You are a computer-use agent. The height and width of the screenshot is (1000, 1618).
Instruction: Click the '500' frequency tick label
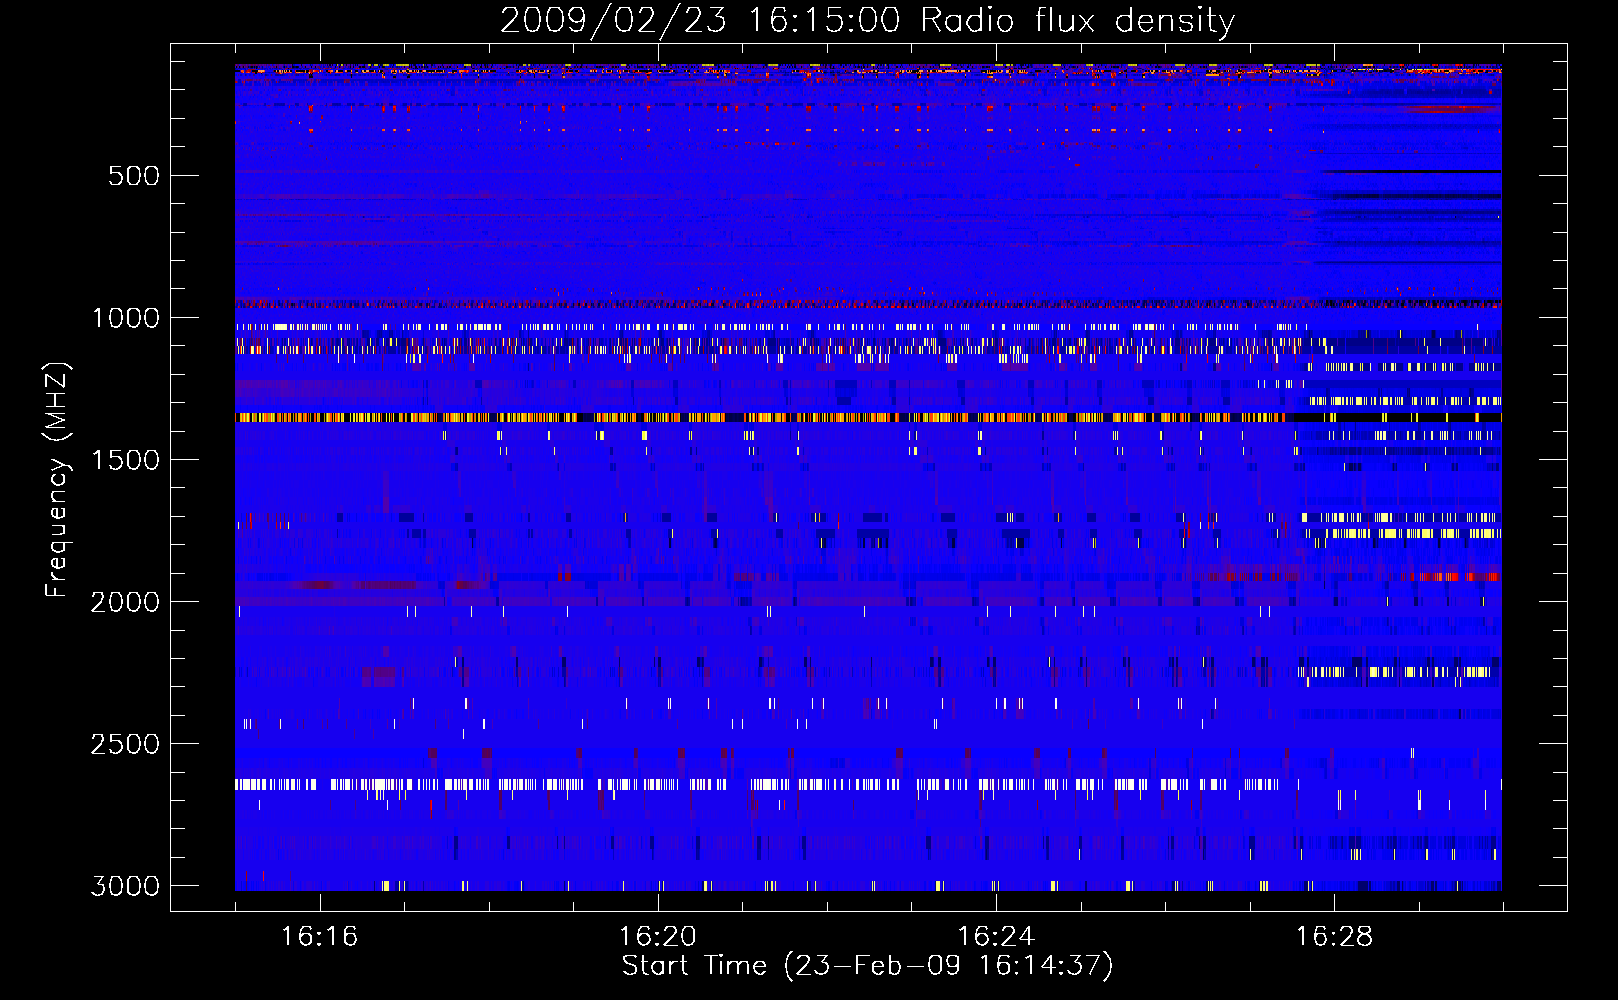[134, 176]
